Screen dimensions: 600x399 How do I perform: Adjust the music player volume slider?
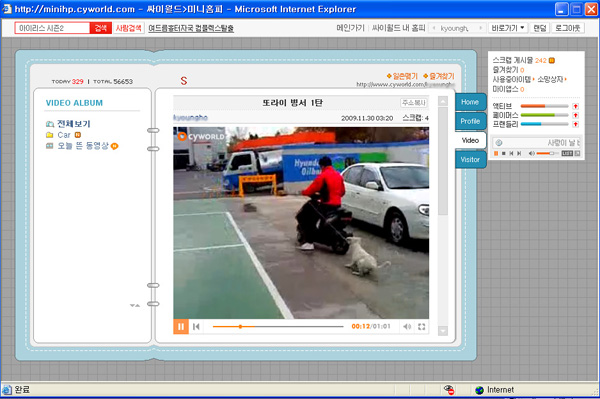coord(548,153)
